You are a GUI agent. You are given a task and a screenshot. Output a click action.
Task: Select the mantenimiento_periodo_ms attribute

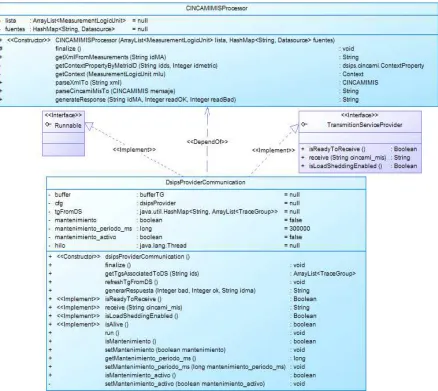(93, 229)
